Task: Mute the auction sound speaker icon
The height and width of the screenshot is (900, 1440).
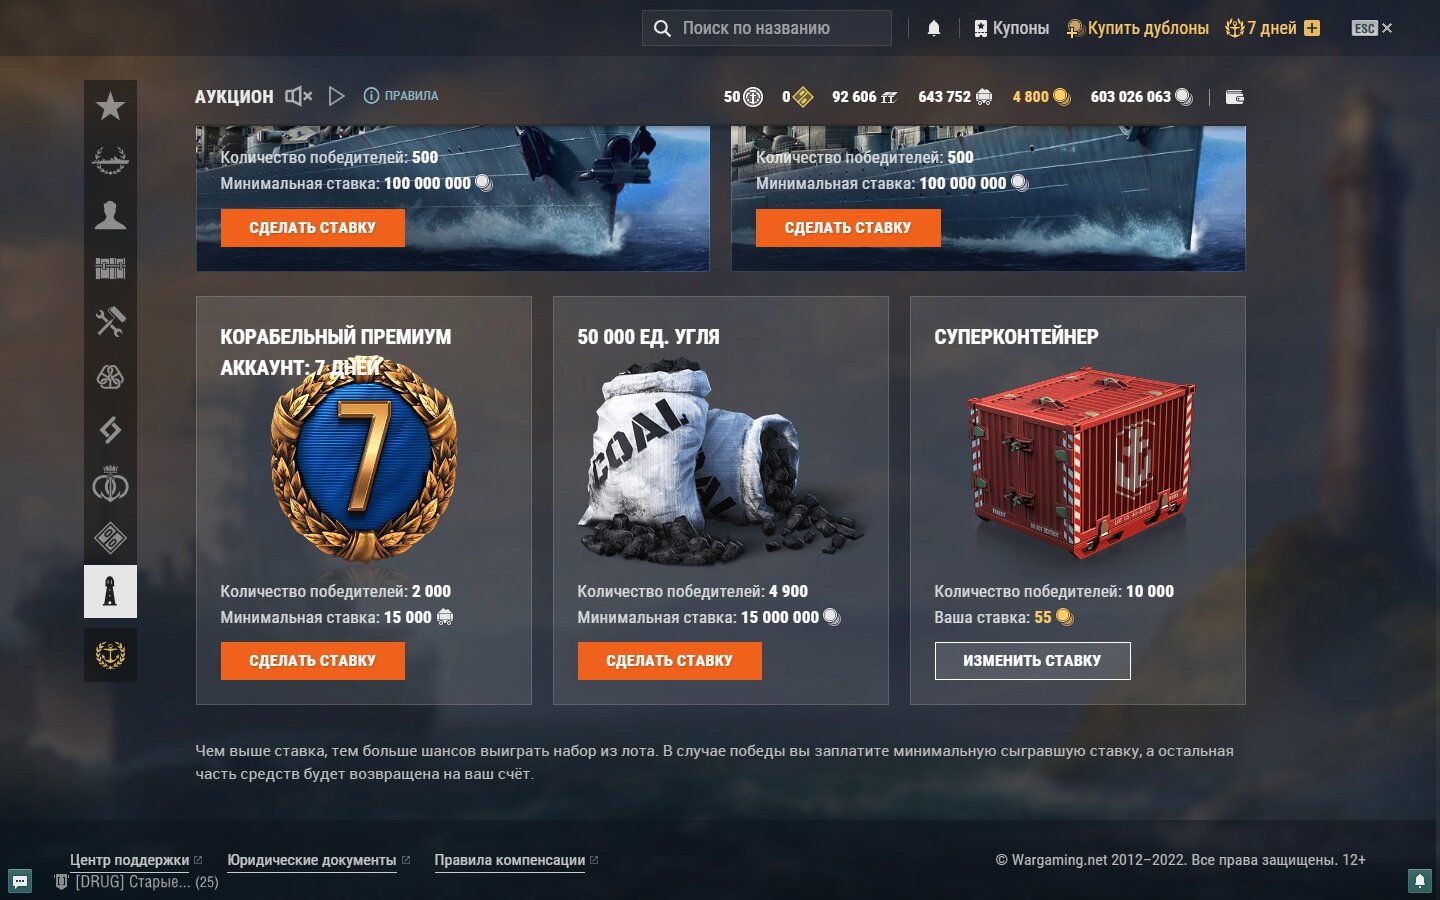Action: pyautogui.click(x=298, y=96)
